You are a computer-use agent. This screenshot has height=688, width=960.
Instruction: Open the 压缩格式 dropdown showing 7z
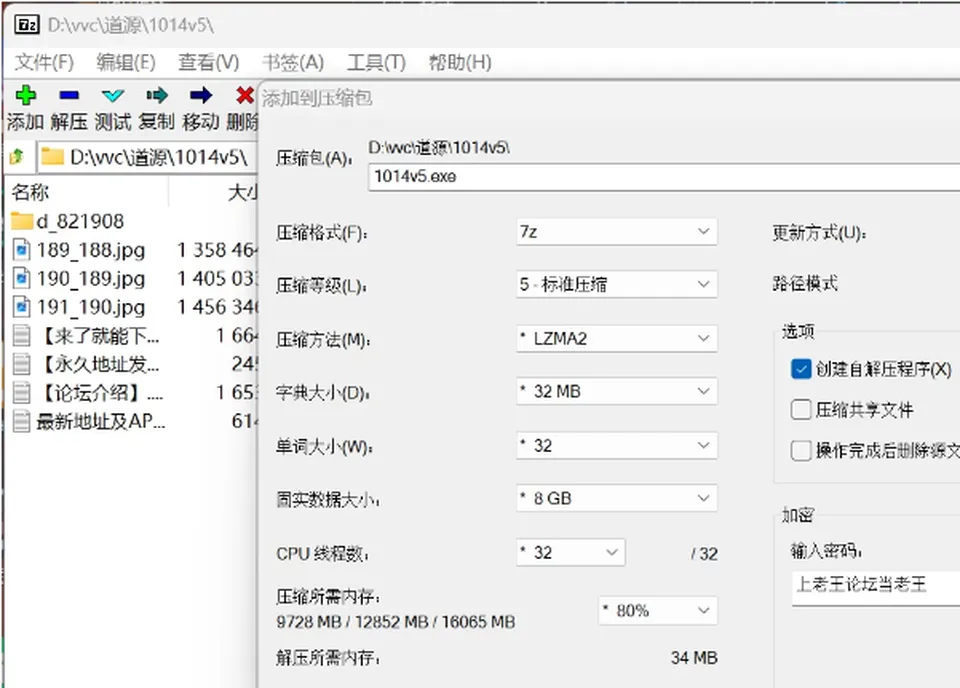pos(617,232)
